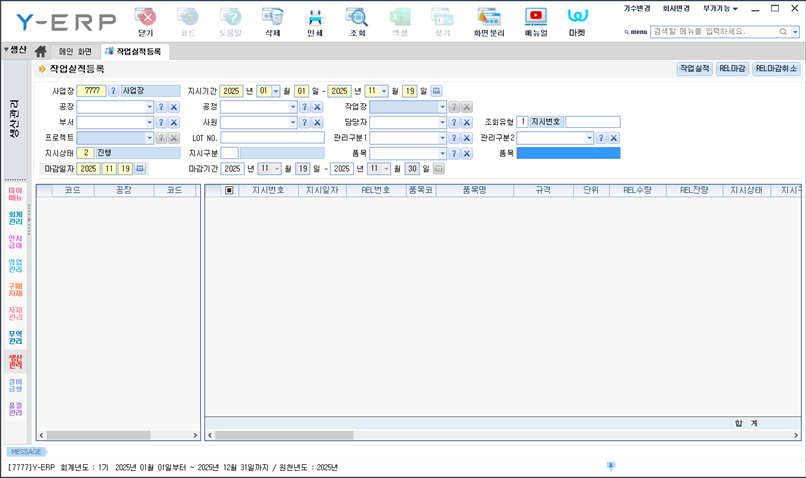The width and height of the screenshot is (806, 478).
Task: Open the 매뉴얼 (manual) video icon
Action: (536, 20)
